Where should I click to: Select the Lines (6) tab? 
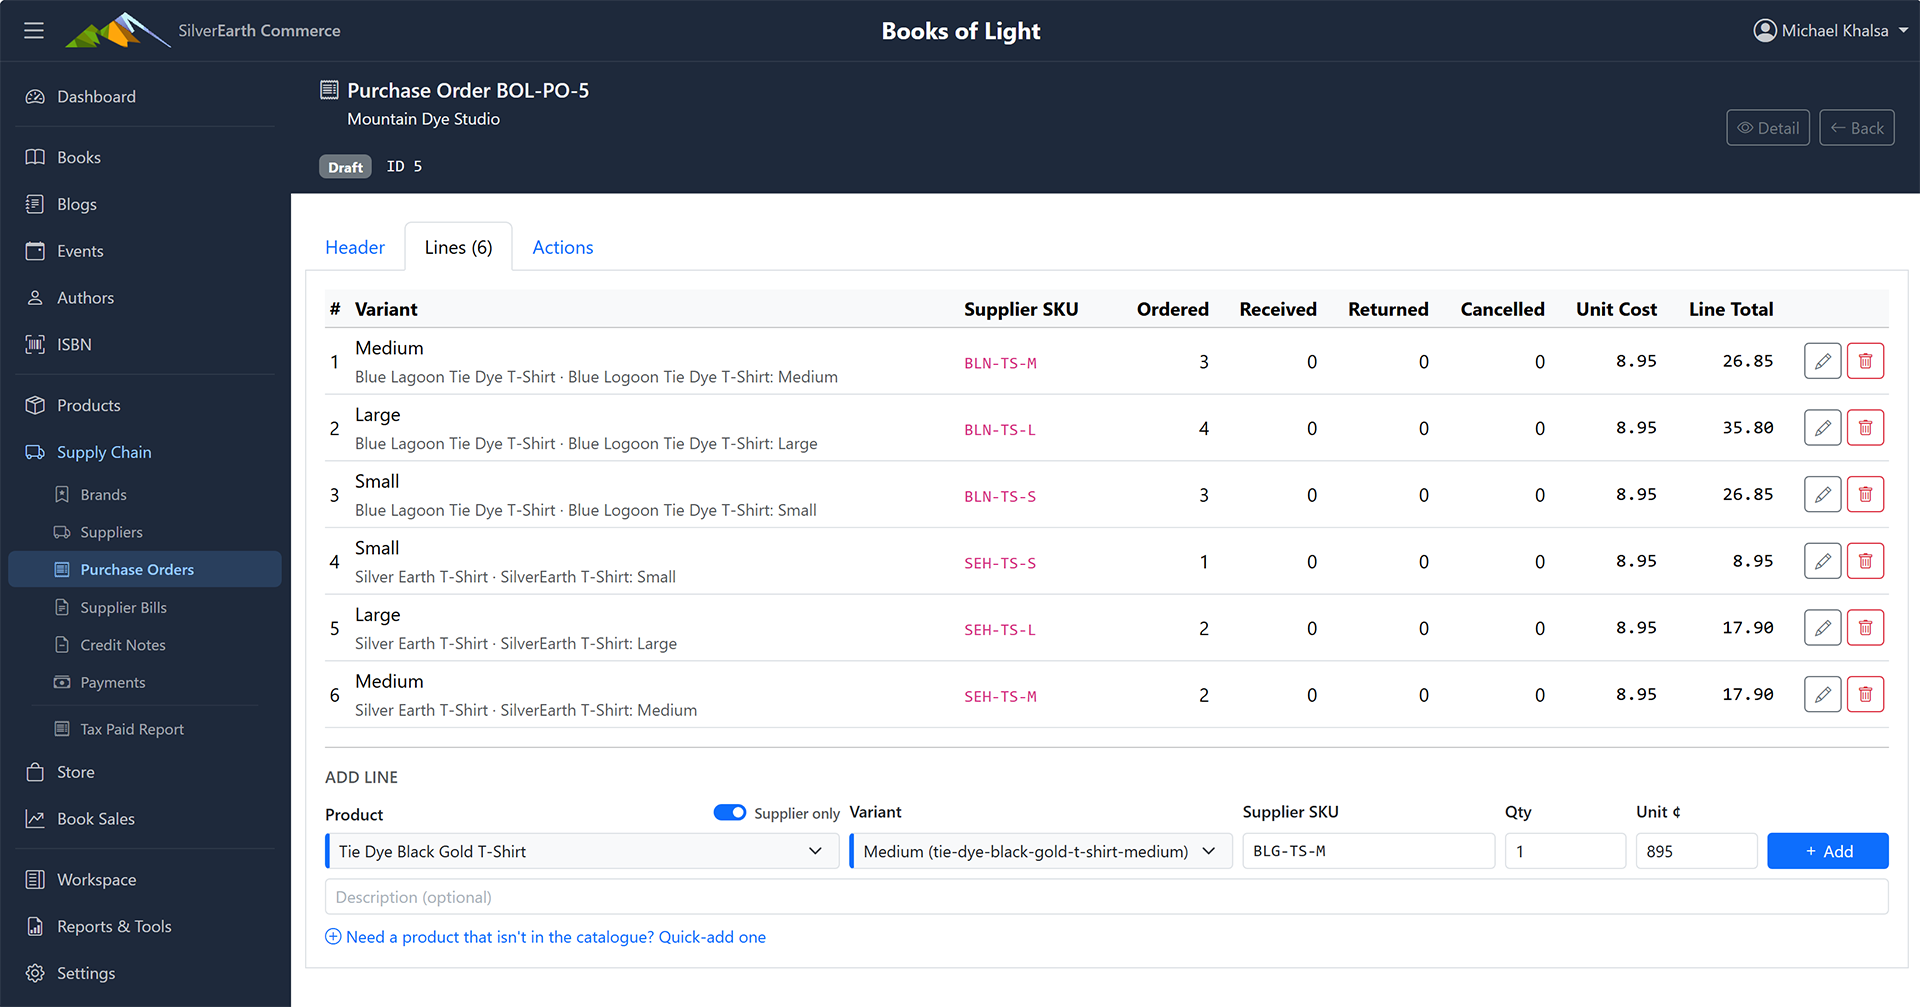458,247
